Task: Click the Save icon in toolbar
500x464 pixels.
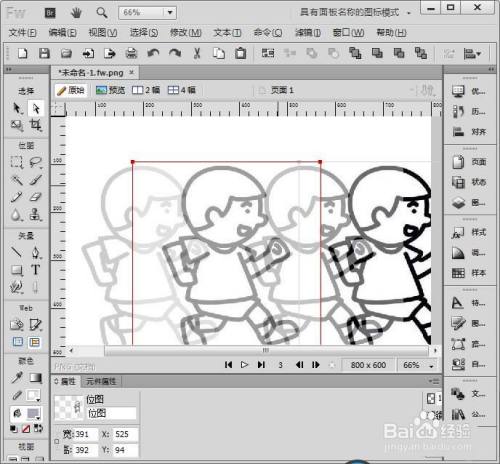Action: point(44,53)
